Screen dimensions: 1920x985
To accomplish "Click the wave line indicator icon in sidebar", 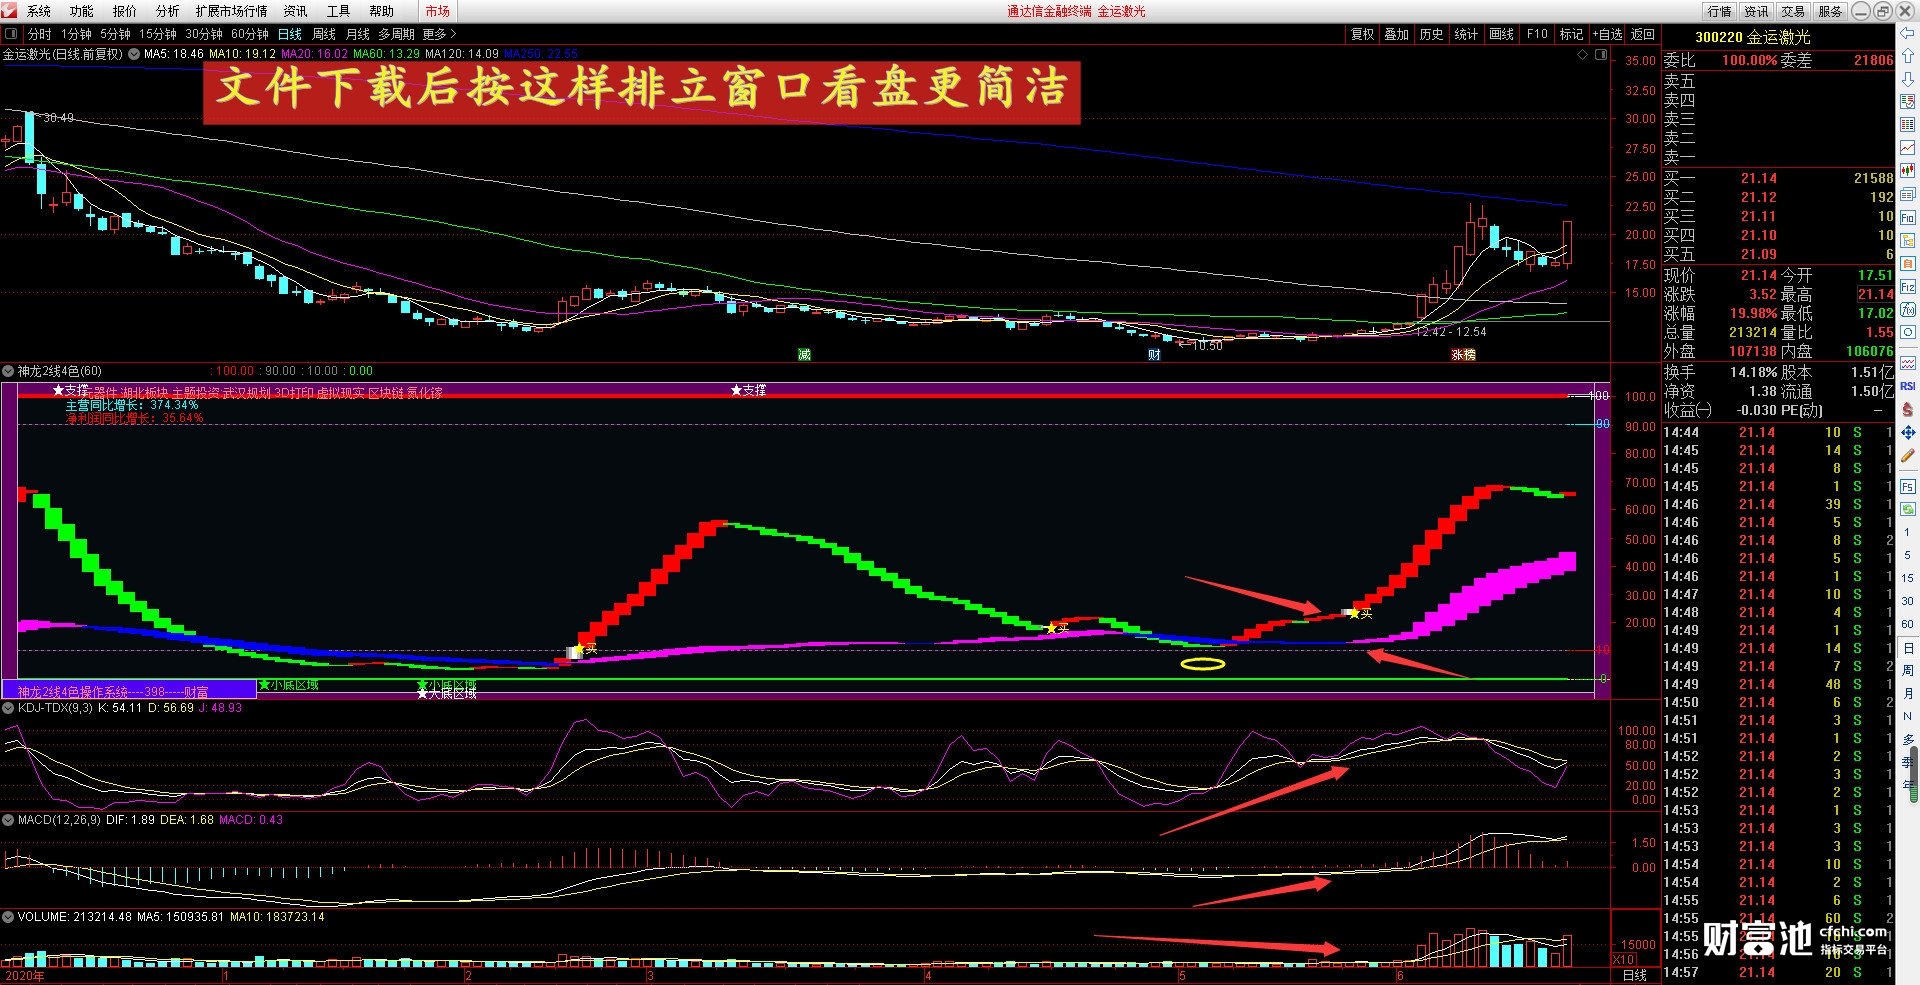I will click(x=1907, y=363).
